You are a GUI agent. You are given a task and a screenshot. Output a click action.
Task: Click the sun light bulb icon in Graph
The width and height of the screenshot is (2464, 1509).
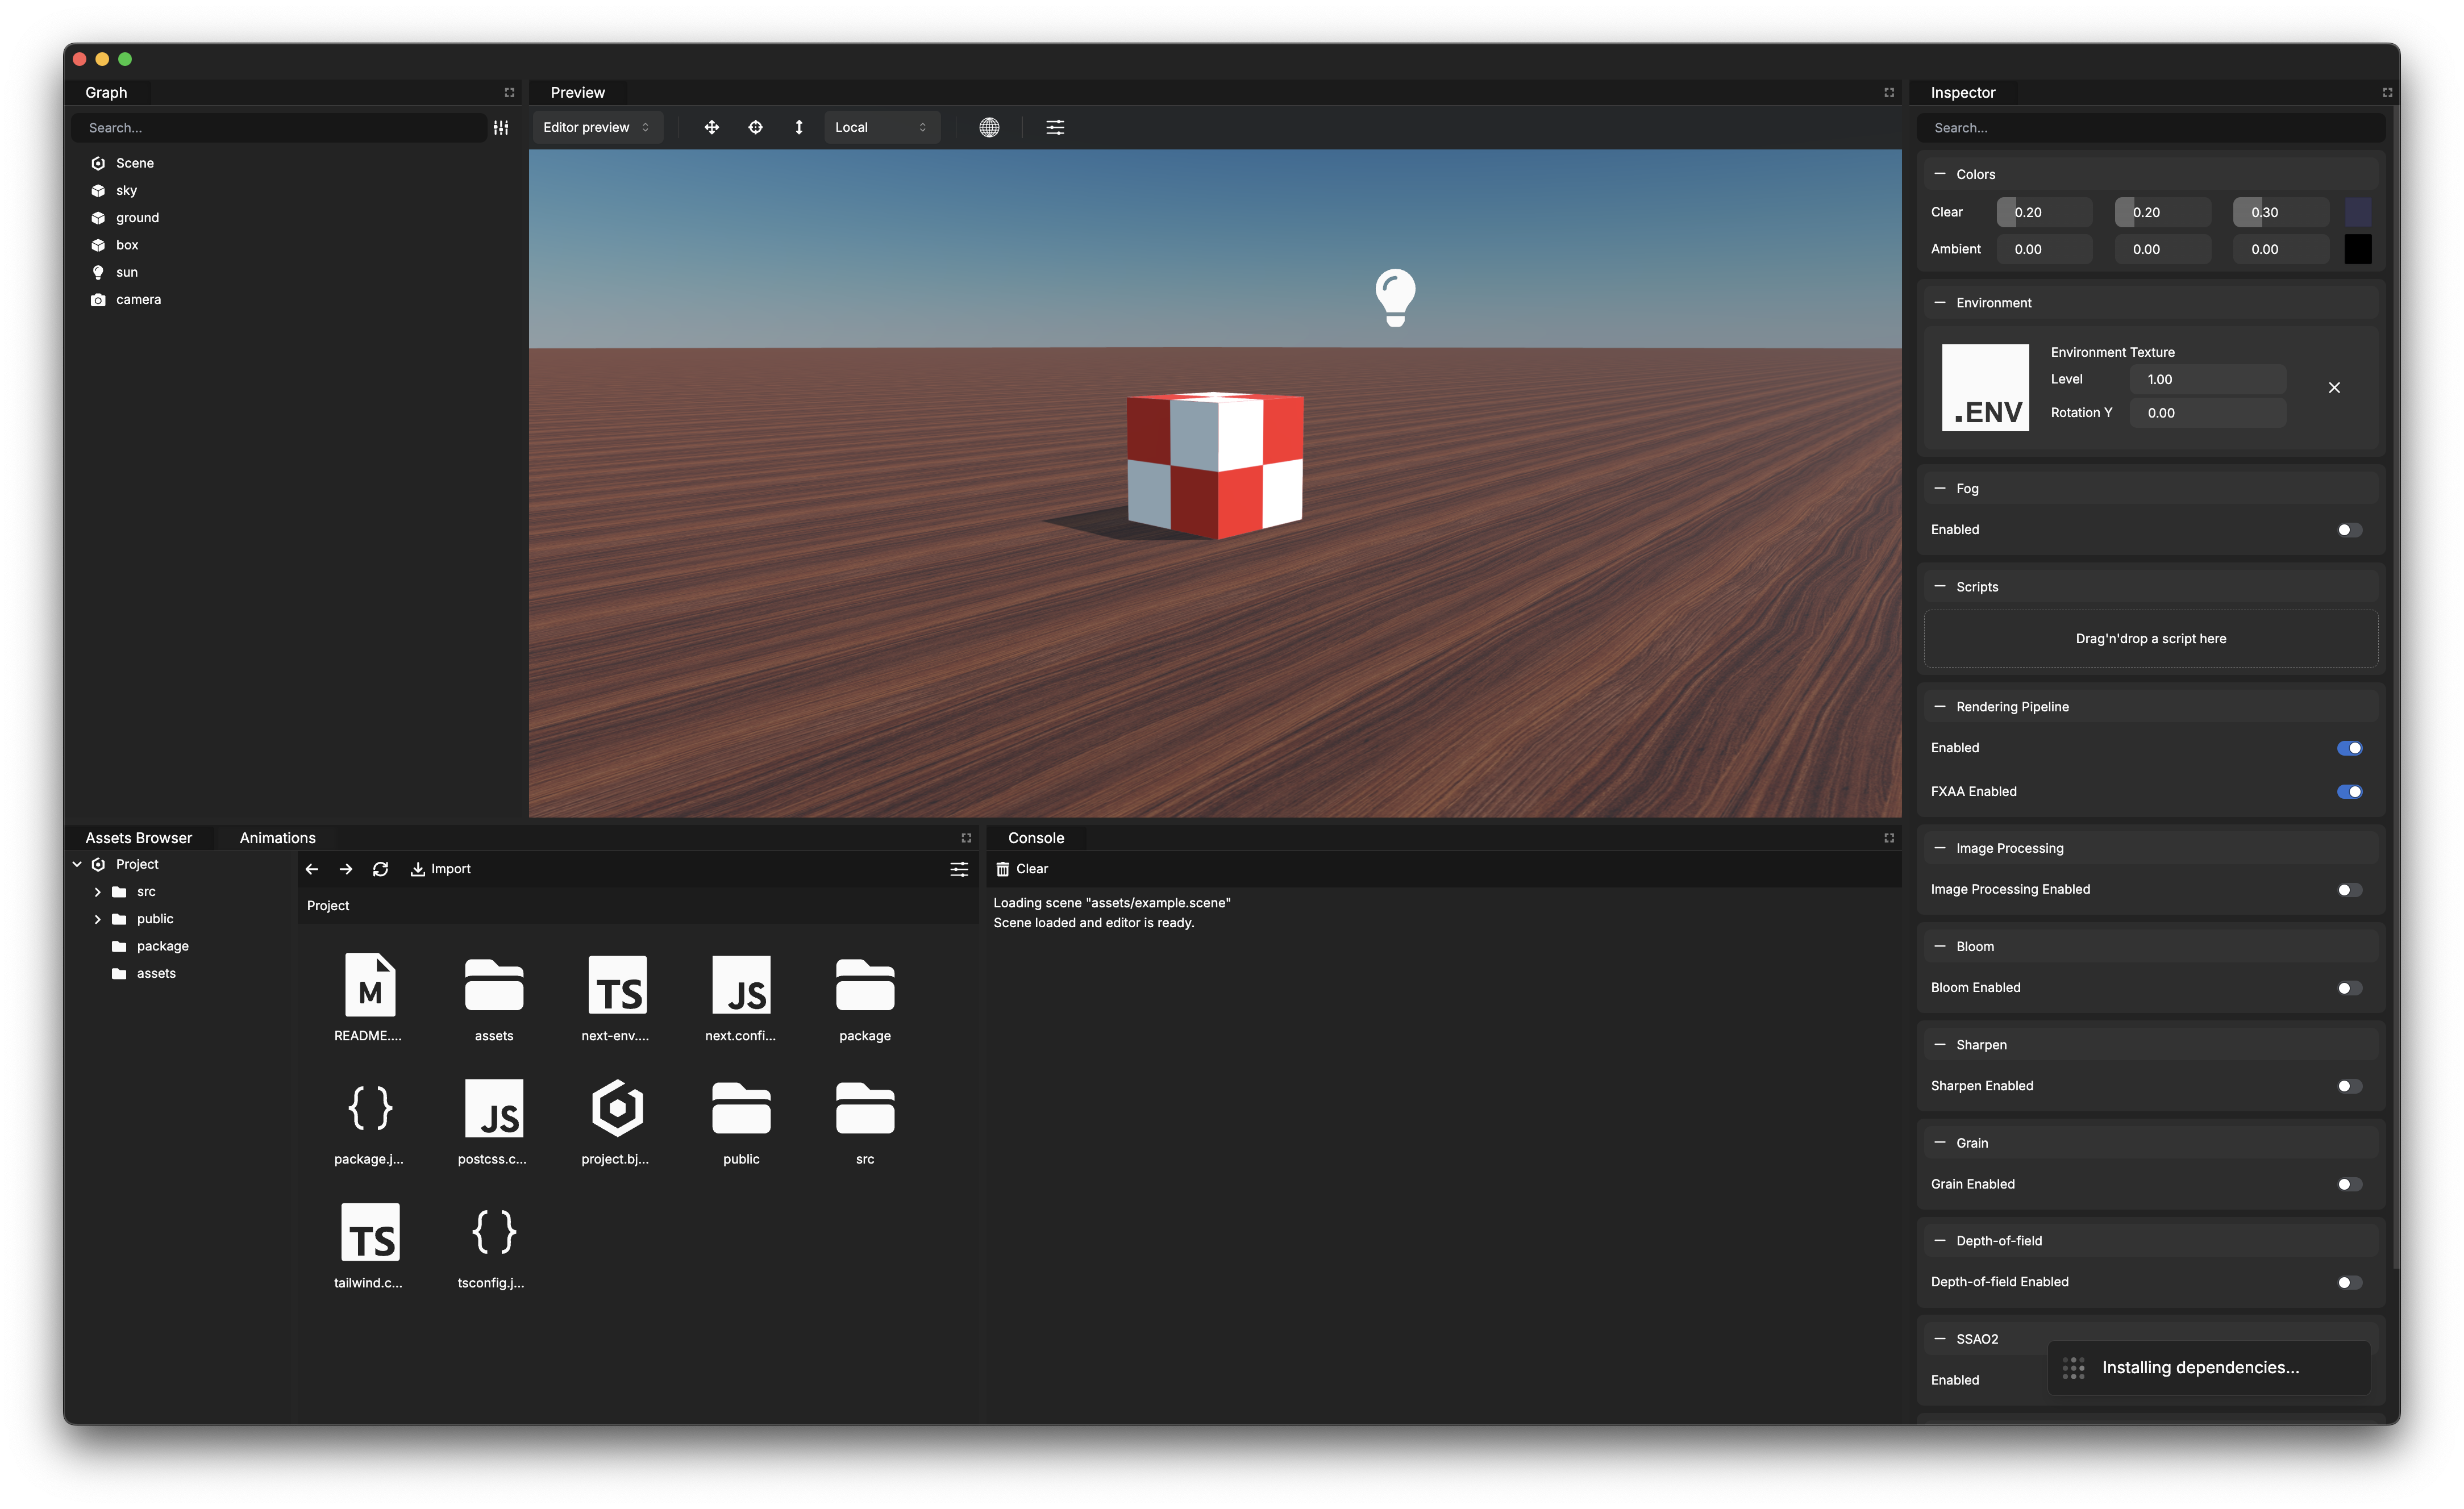(98, 272)
